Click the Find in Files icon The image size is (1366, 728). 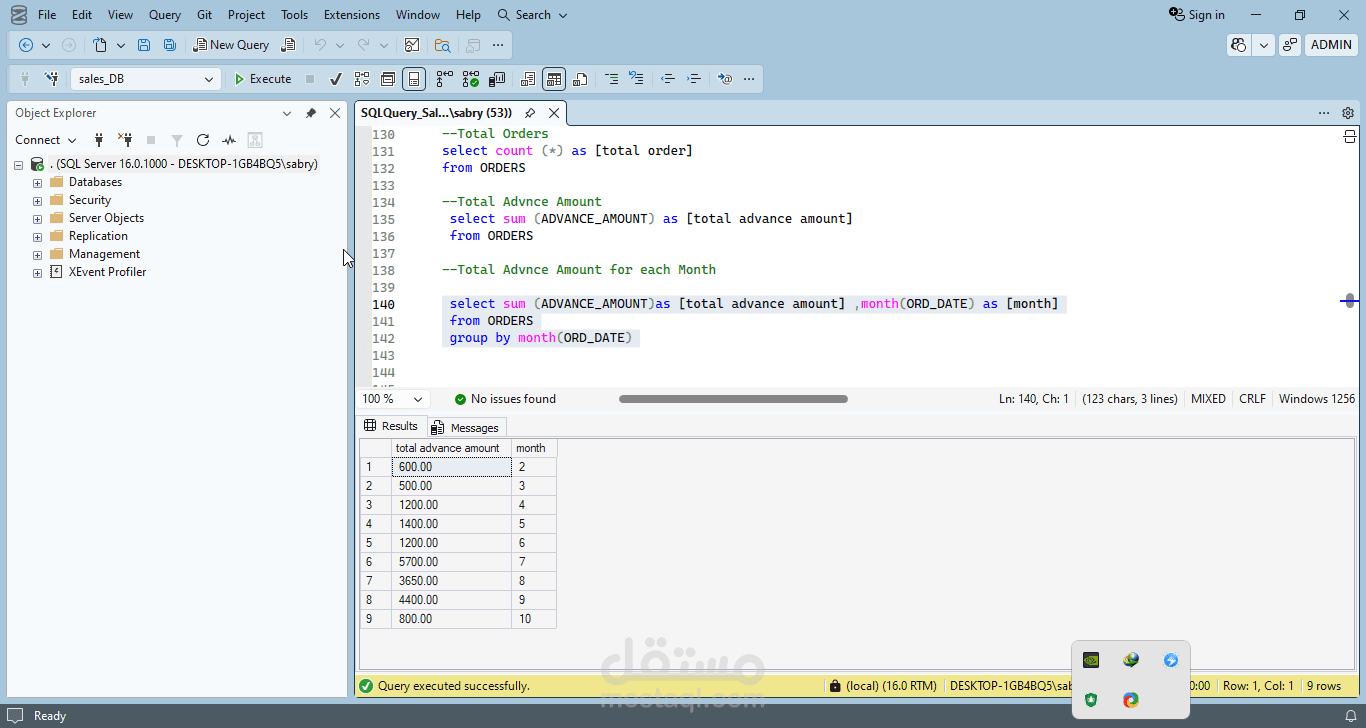[x=442, y=45]
